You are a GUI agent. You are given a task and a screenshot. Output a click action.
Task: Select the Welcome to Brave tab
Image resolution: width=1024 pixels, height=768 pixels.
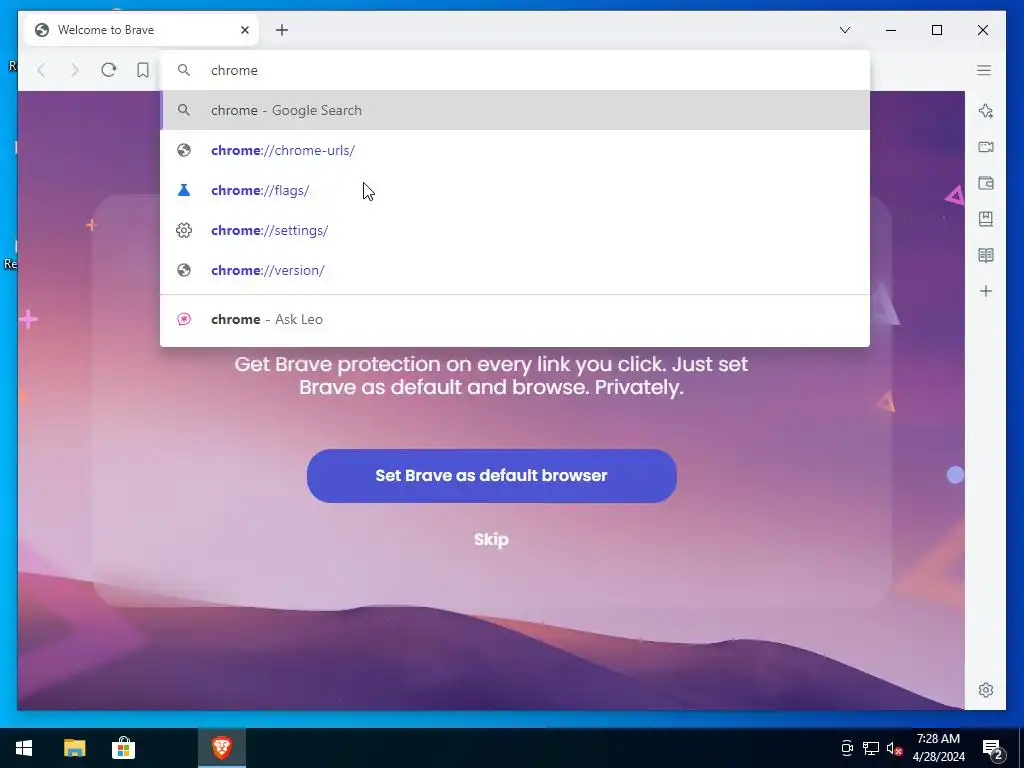(x=142, y=30)
